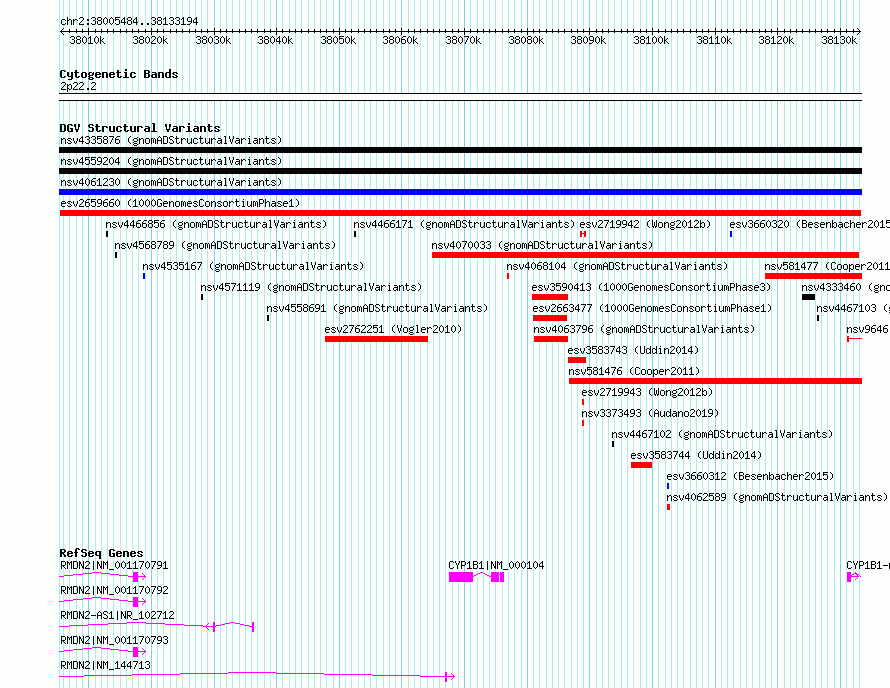Viewport: 890px width, 688px height.
Task: Open nsv581476 (Cooper2011) label
Action: pos(635,371)
